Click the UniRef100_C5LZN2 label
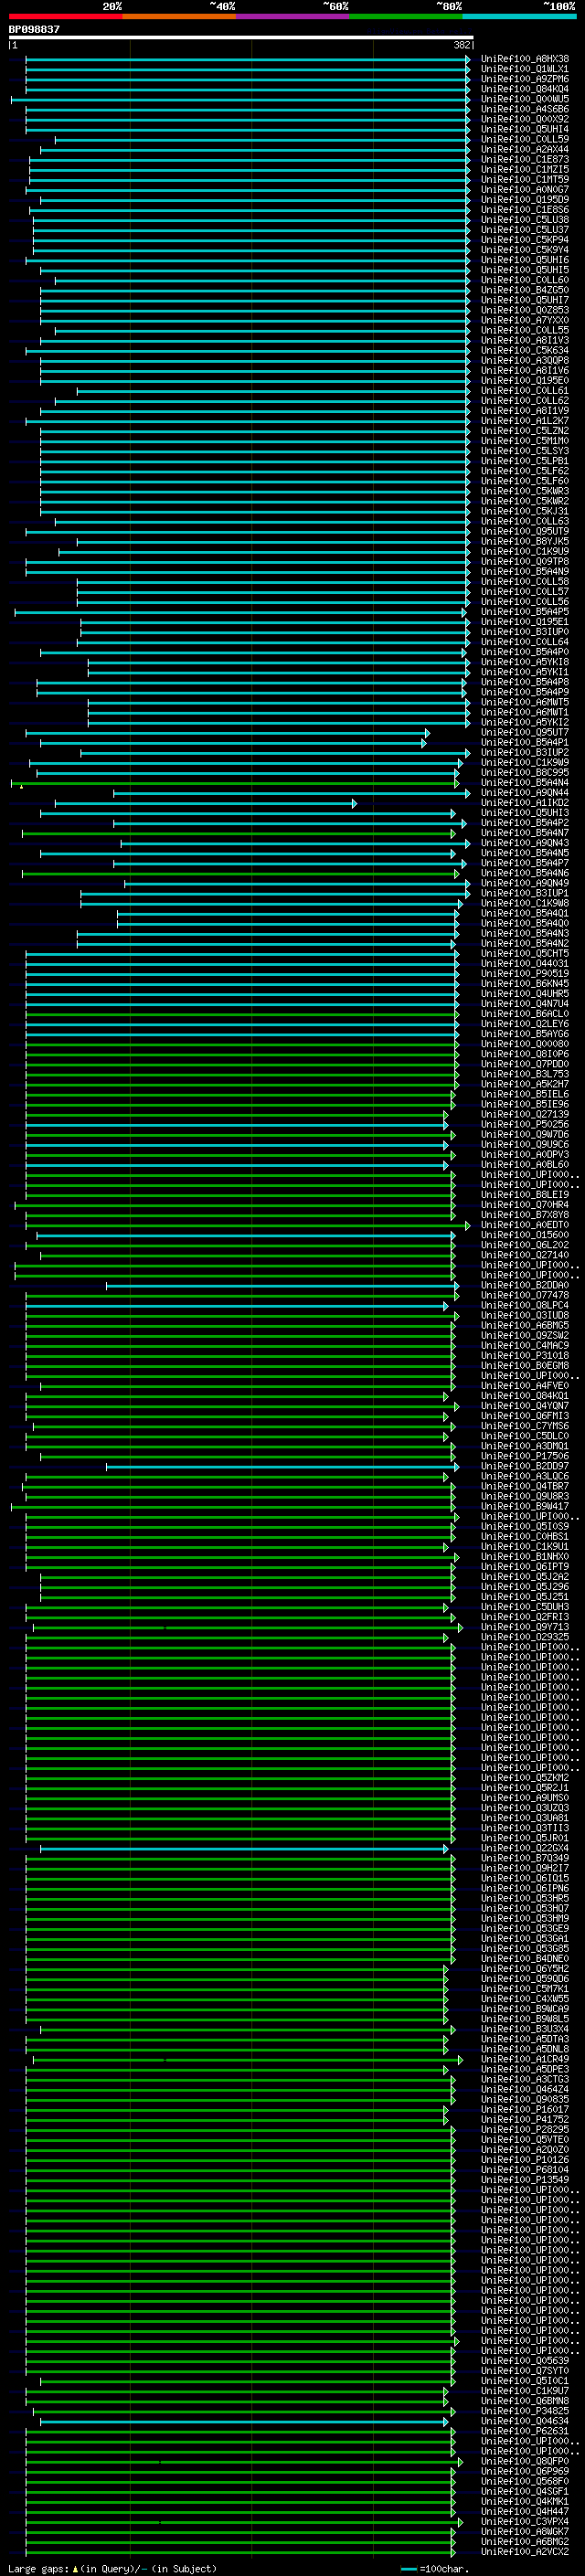This screenshot has height=2576, width=585. click(x=524, y=431)
